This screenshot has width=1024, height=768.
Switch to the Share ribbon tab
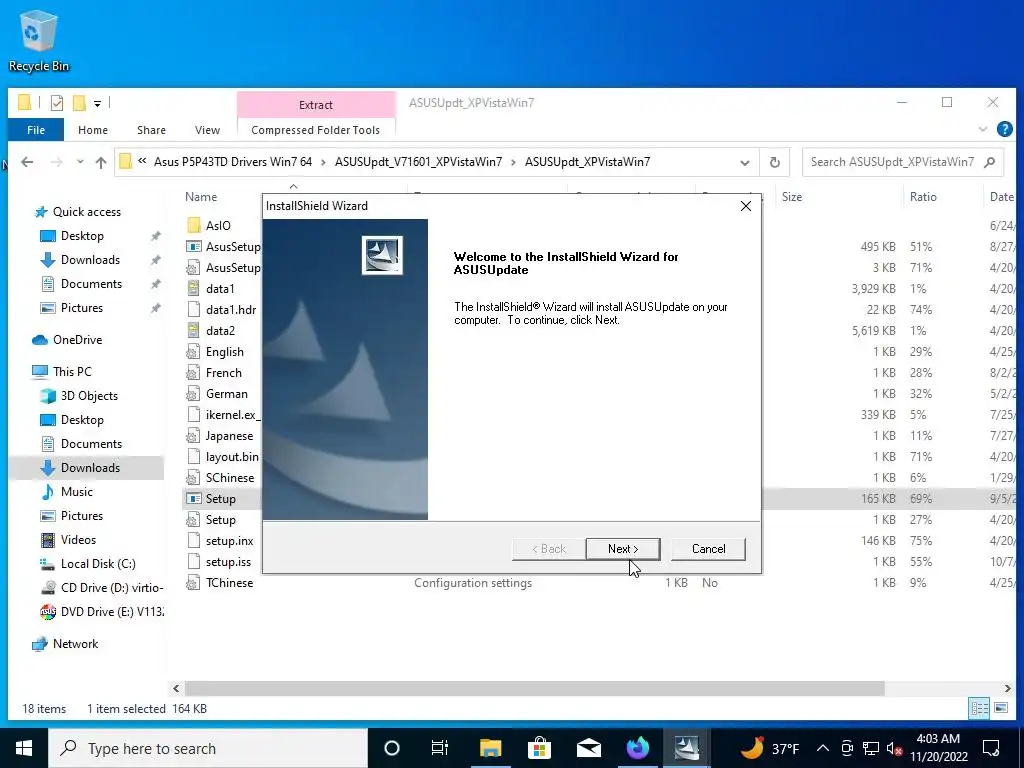click(151, 130)
